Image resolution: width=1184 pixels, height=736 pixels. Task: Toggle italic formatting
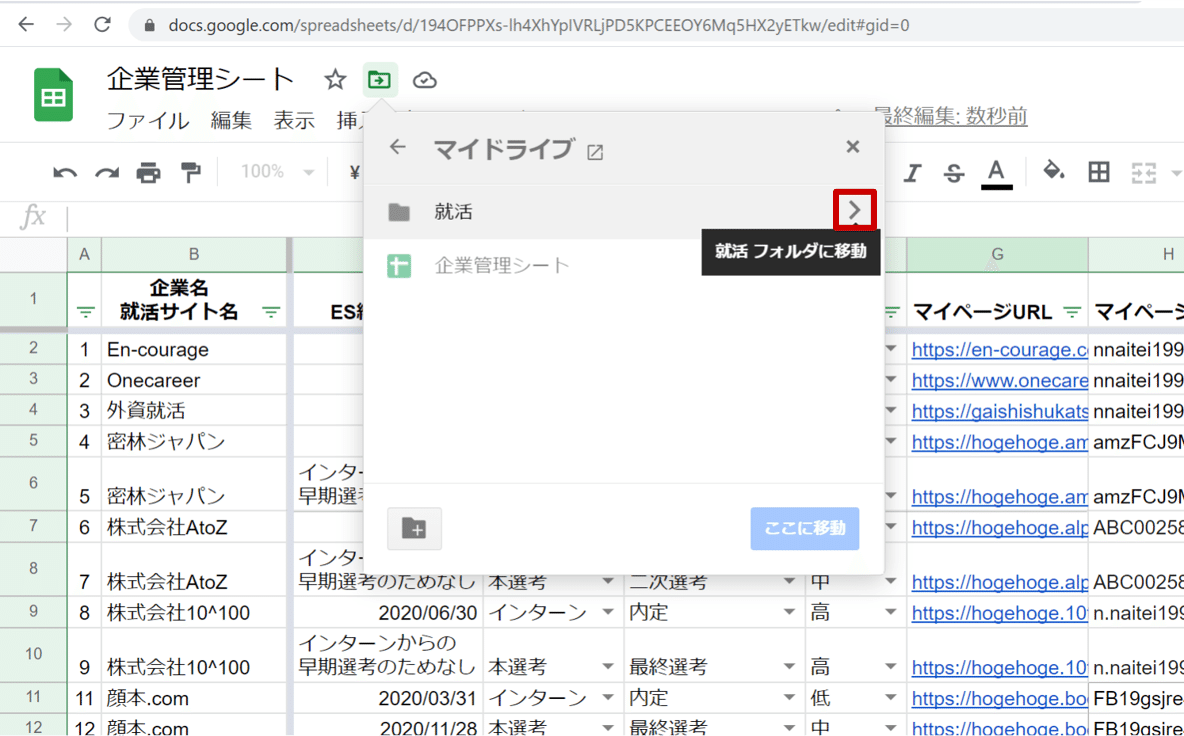tap(912, 173)
